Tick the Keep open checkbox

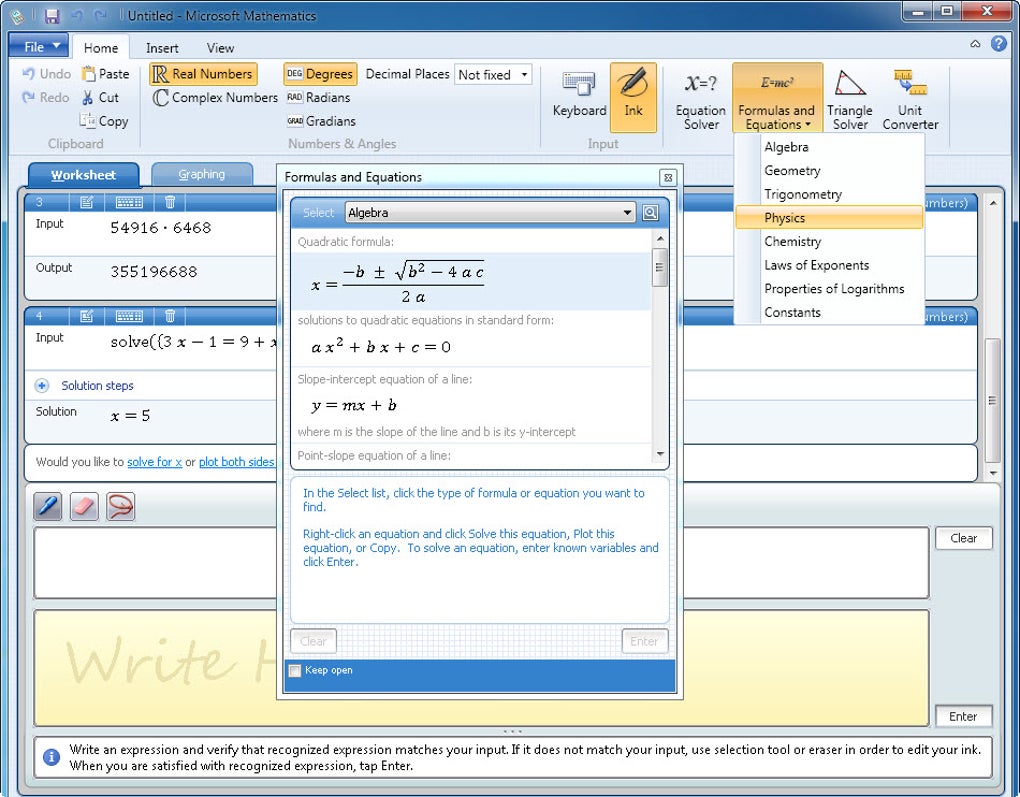[295, 671]
